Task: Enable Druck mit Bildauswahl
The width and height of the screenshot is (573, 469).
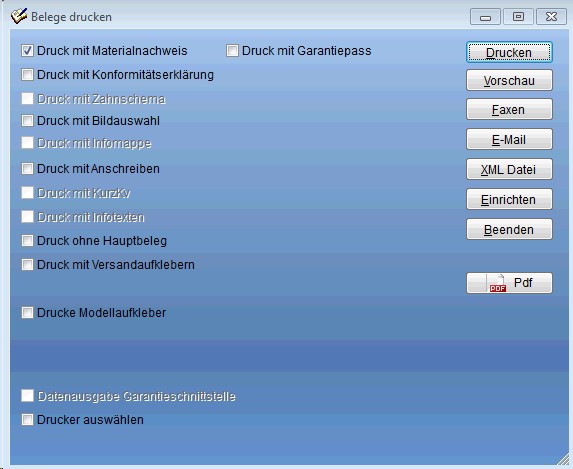Action: pyautogui.click(x=27, y=121)
